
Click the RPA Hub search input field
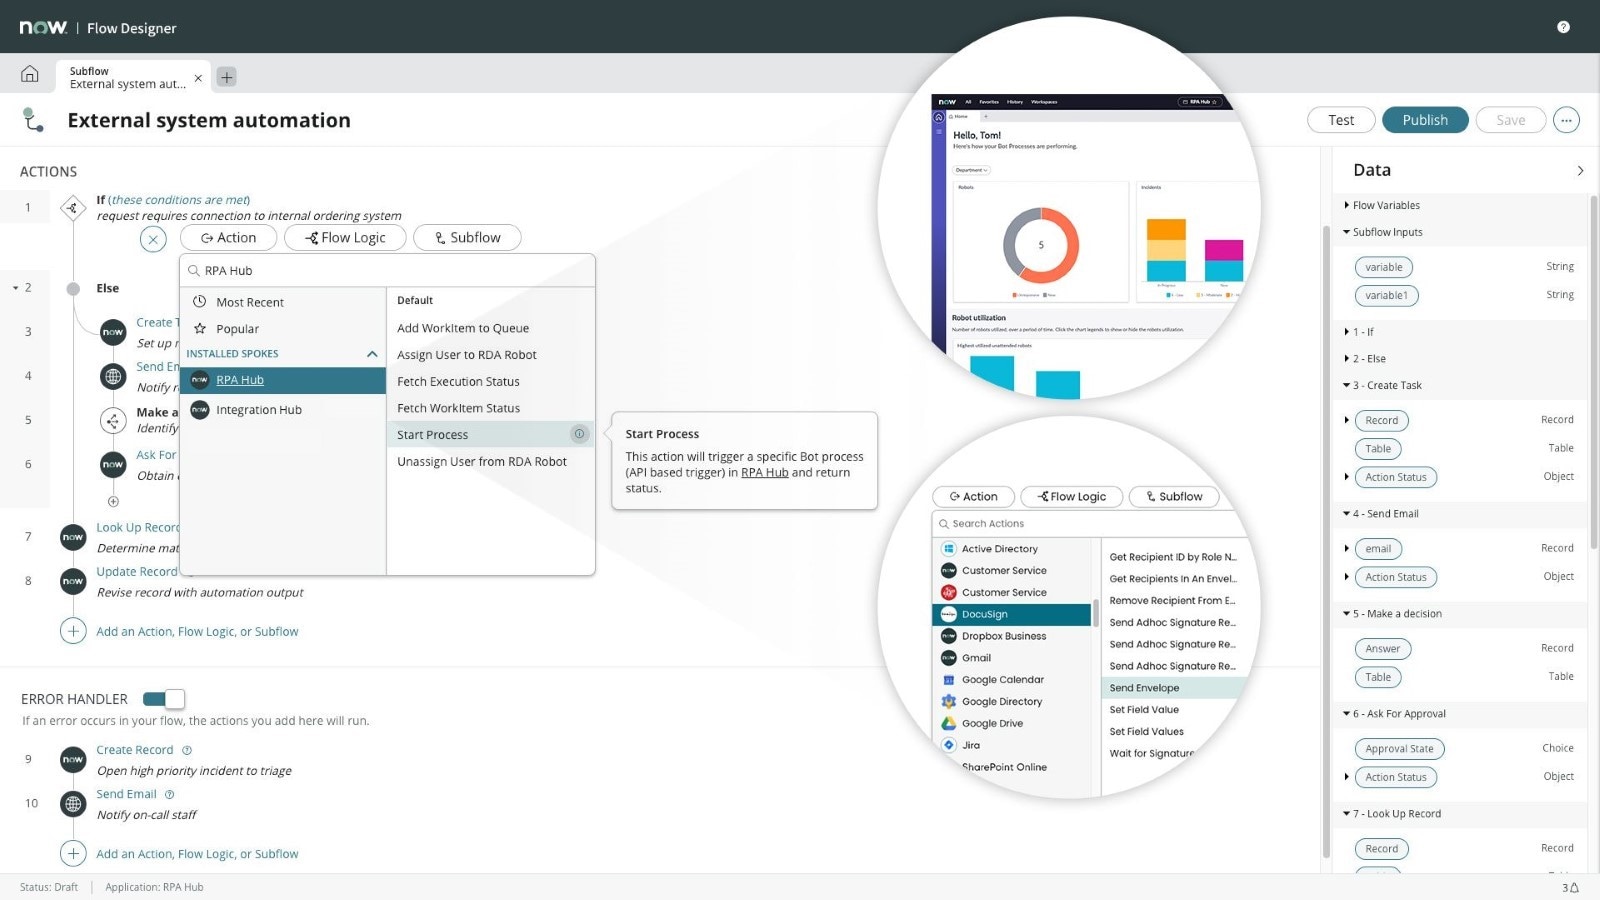[388, 270]
